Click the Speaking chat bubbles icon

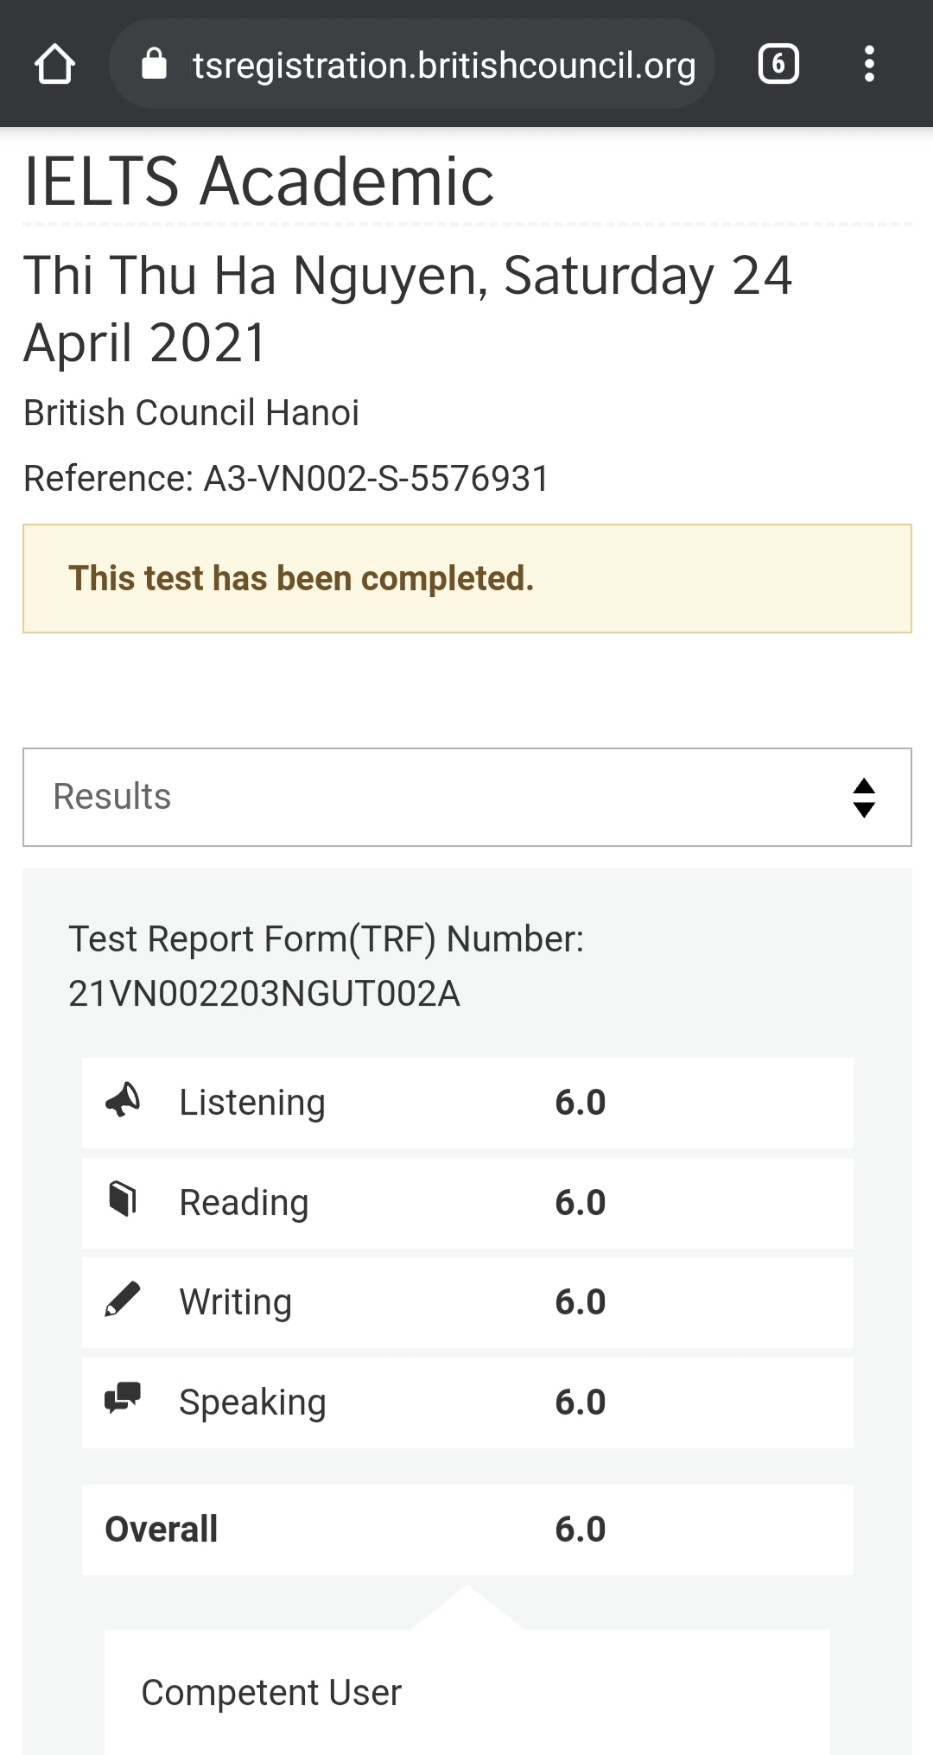pyautogui.click(x=123, y=1399)
